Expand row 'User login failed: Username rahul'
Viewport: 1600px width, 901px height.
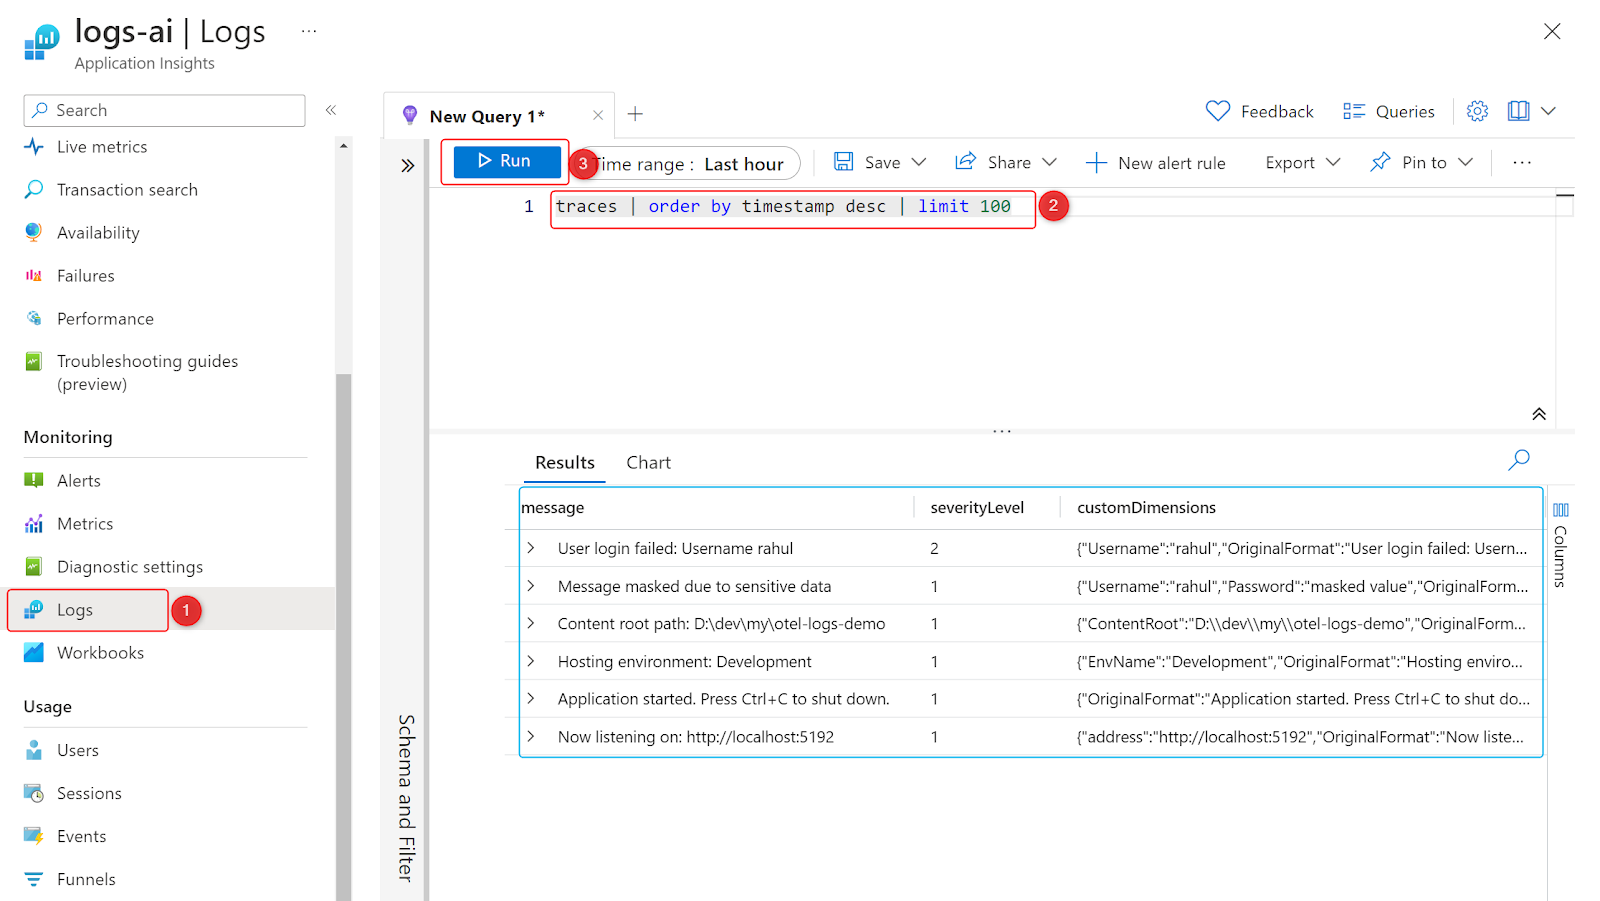click(531, 548)
